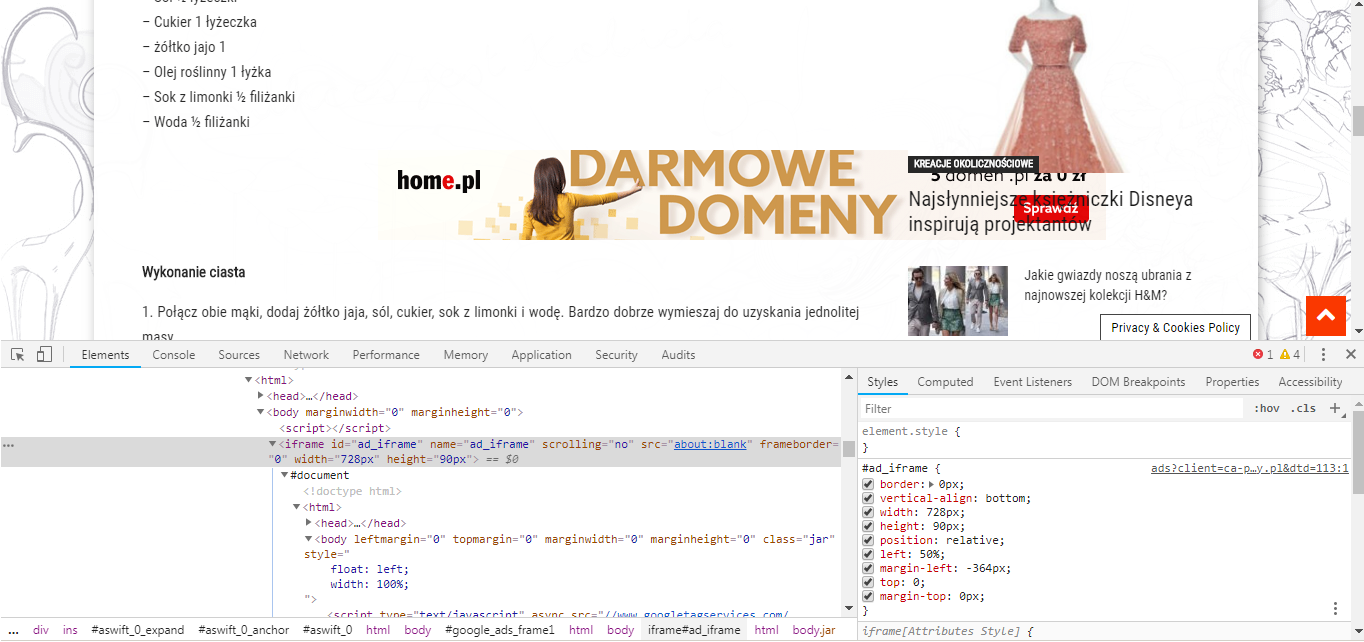Click the celebrities article thumbnail image
This screenshot has height=642, width=1364.
tap(958, 301)
